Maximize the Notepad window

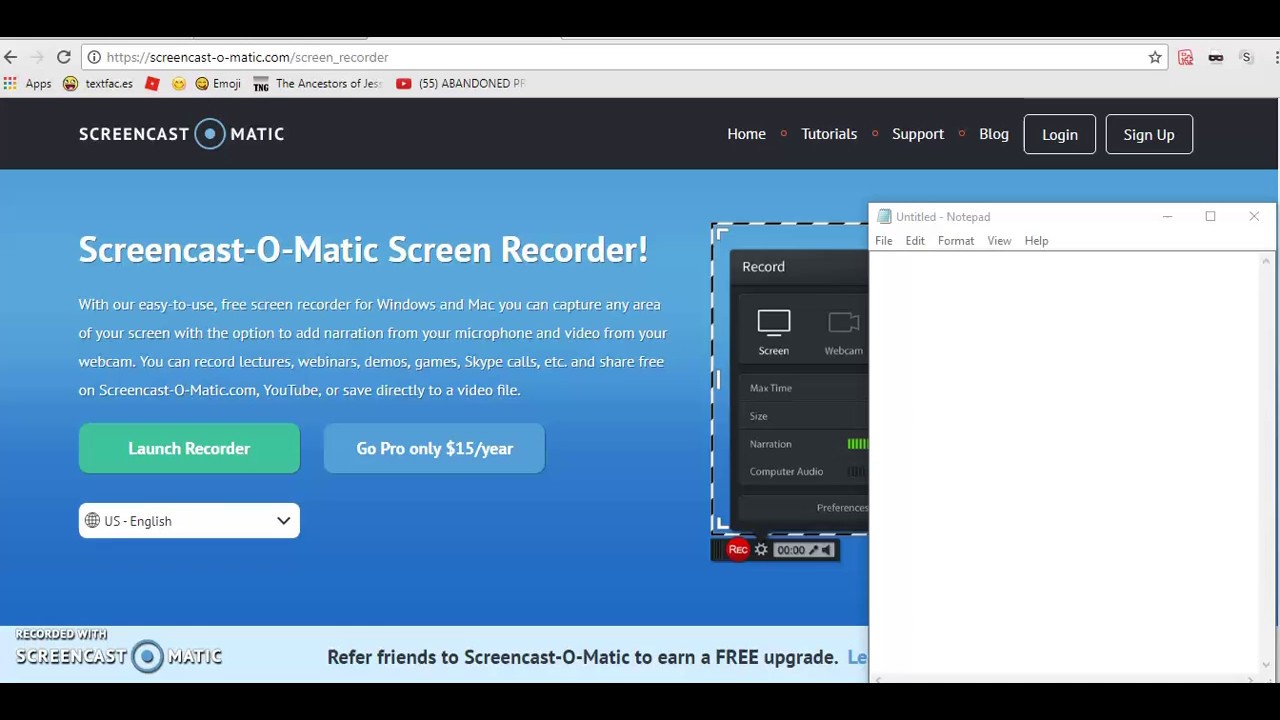pos(1210,217)
